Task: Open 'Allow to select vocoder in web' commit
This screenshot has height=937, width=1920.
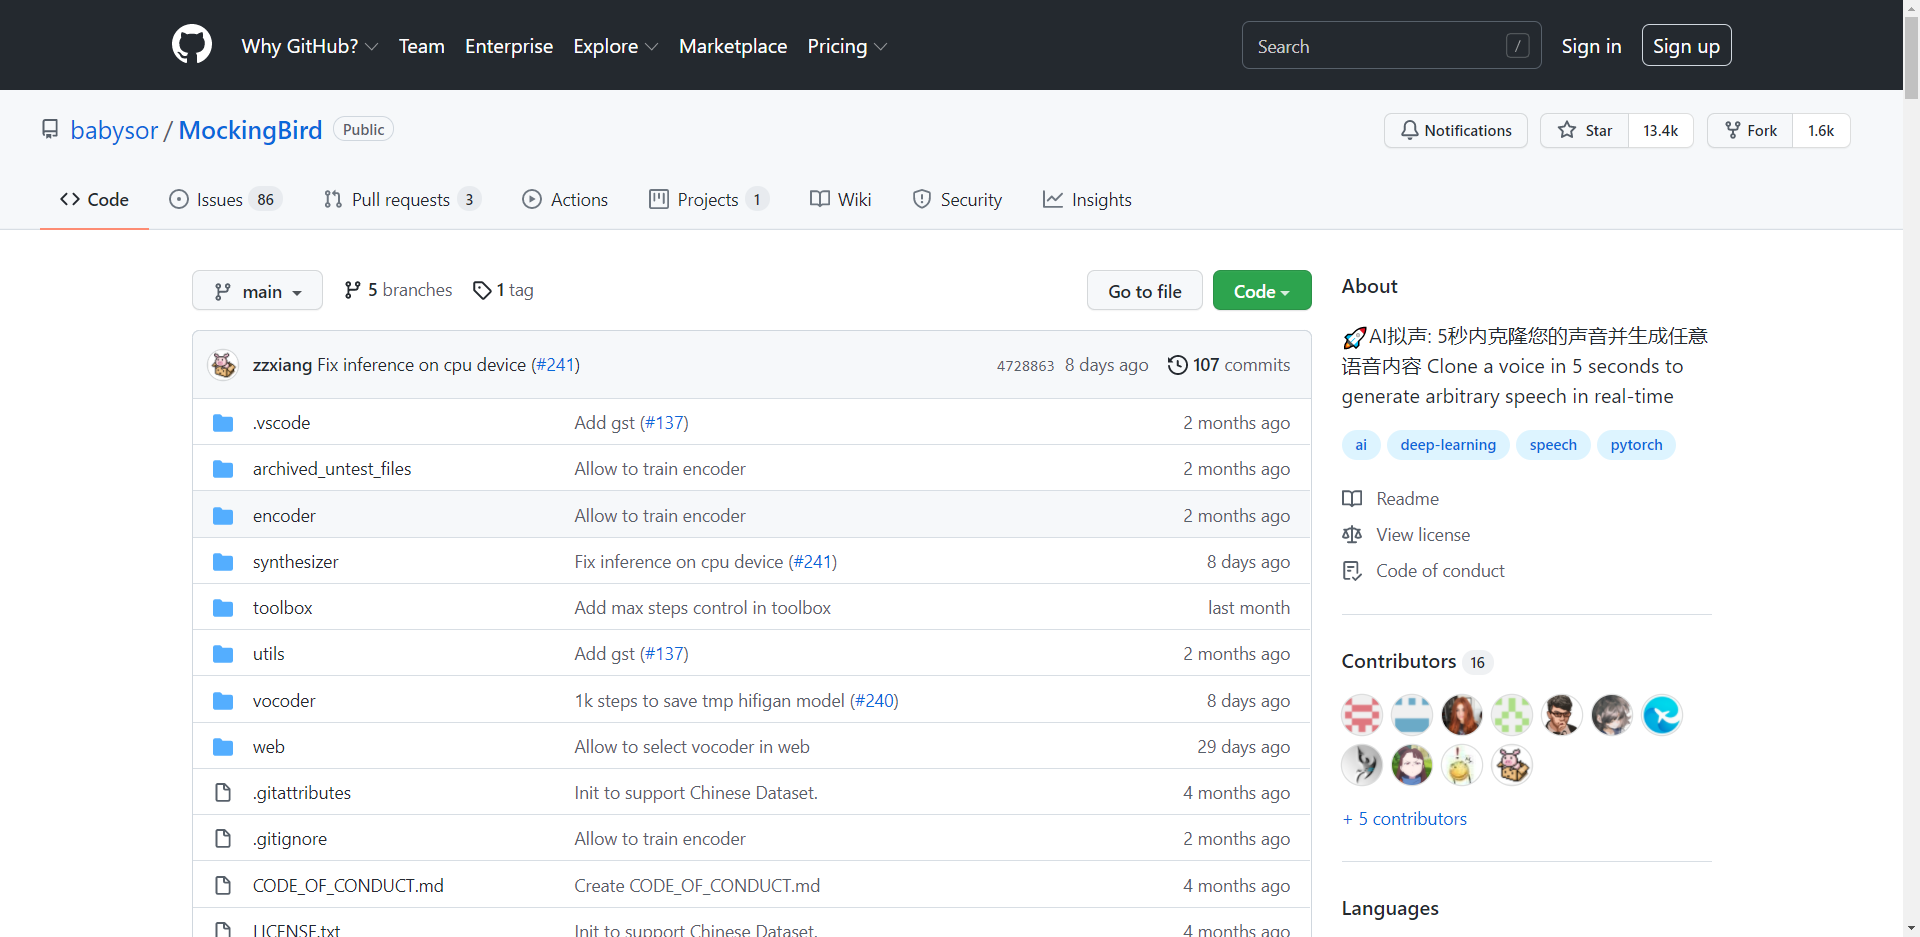Action: coord(692,747)
